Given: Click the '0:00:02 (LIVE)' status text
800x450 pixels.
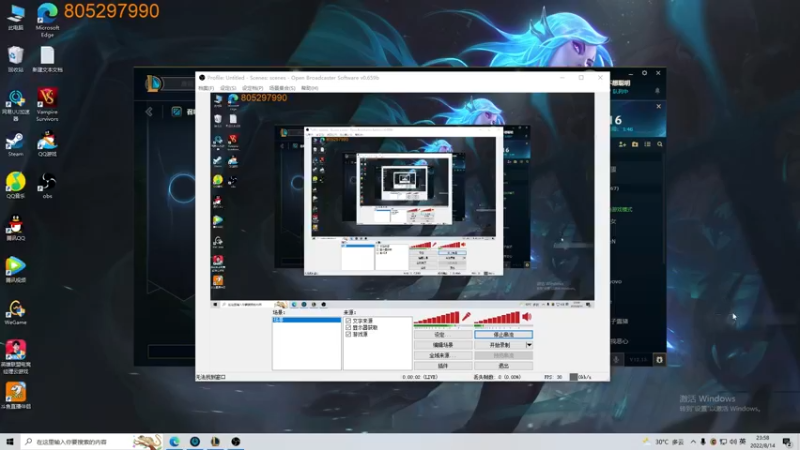Looking at the screenshot, I should coord(420,377).
